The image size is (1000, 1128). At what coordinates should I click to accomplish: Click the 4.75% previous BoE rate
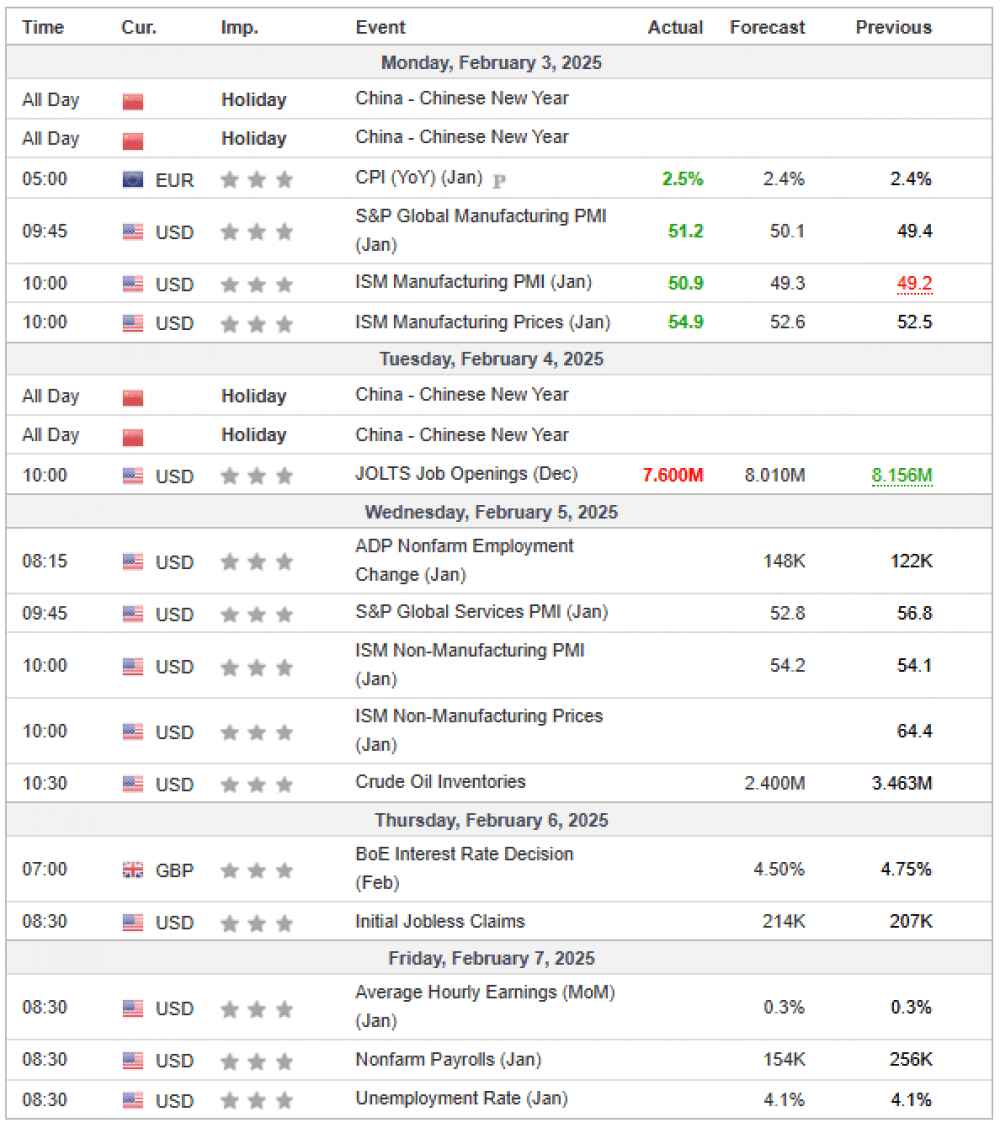[906, 870]
